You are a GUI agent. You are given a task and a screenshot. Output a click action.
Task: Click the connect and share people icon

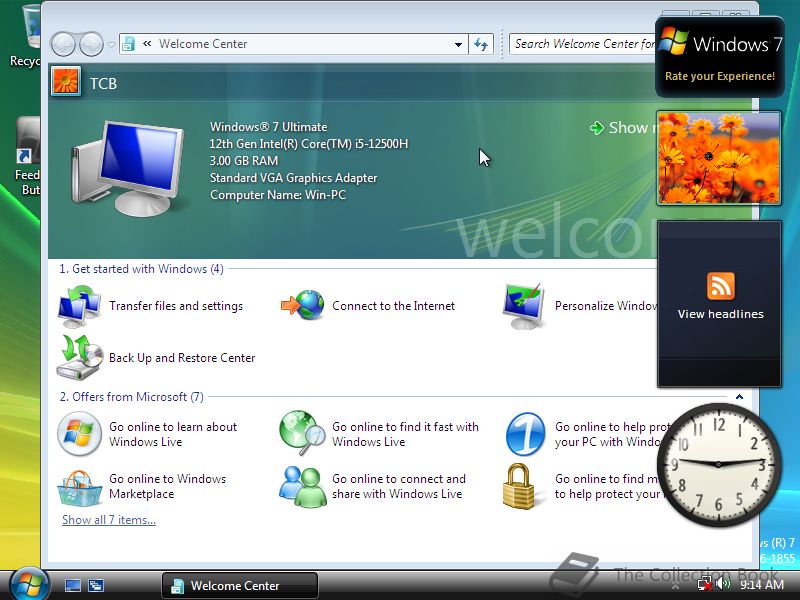click(x=303, y=487)
